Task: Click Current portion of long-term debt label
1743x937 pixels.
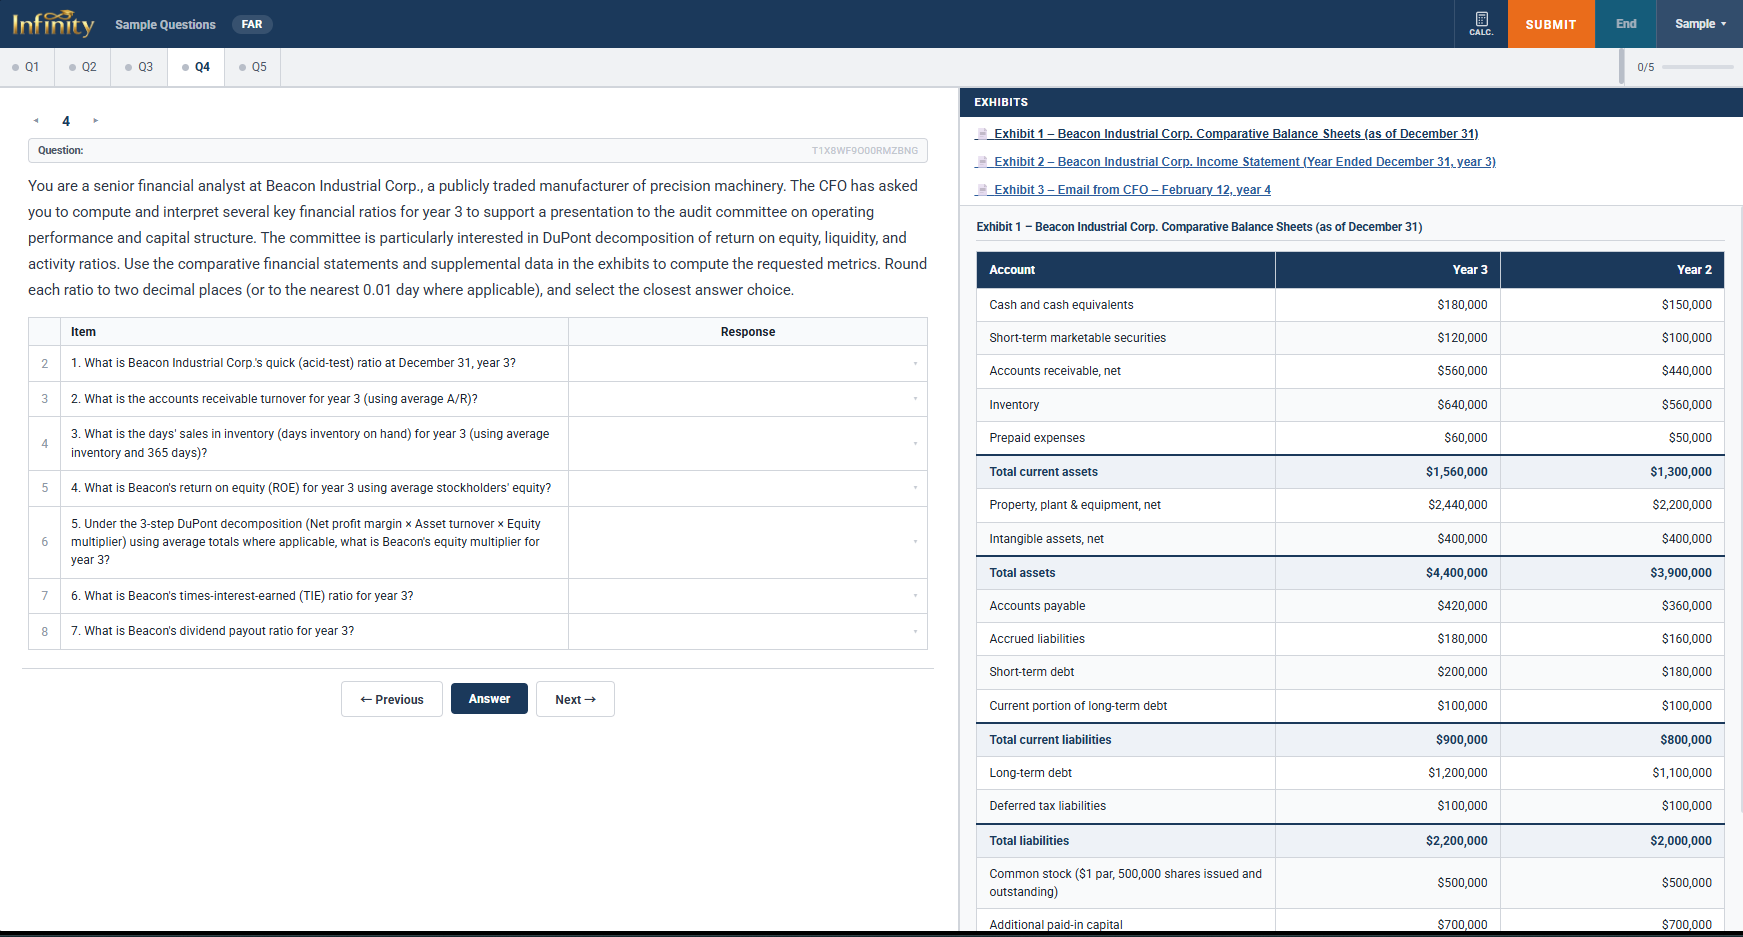Action: (1078, 706)
